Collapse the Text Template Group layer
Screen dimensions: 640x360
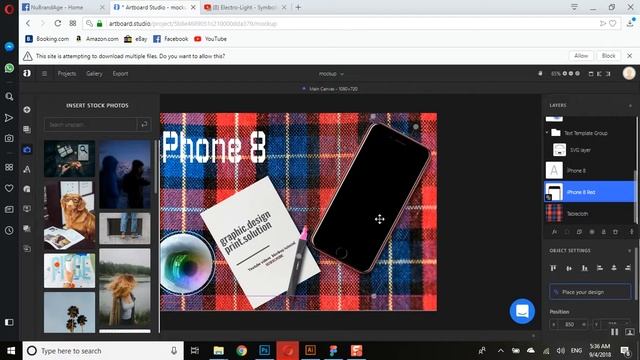pos(547,133)
